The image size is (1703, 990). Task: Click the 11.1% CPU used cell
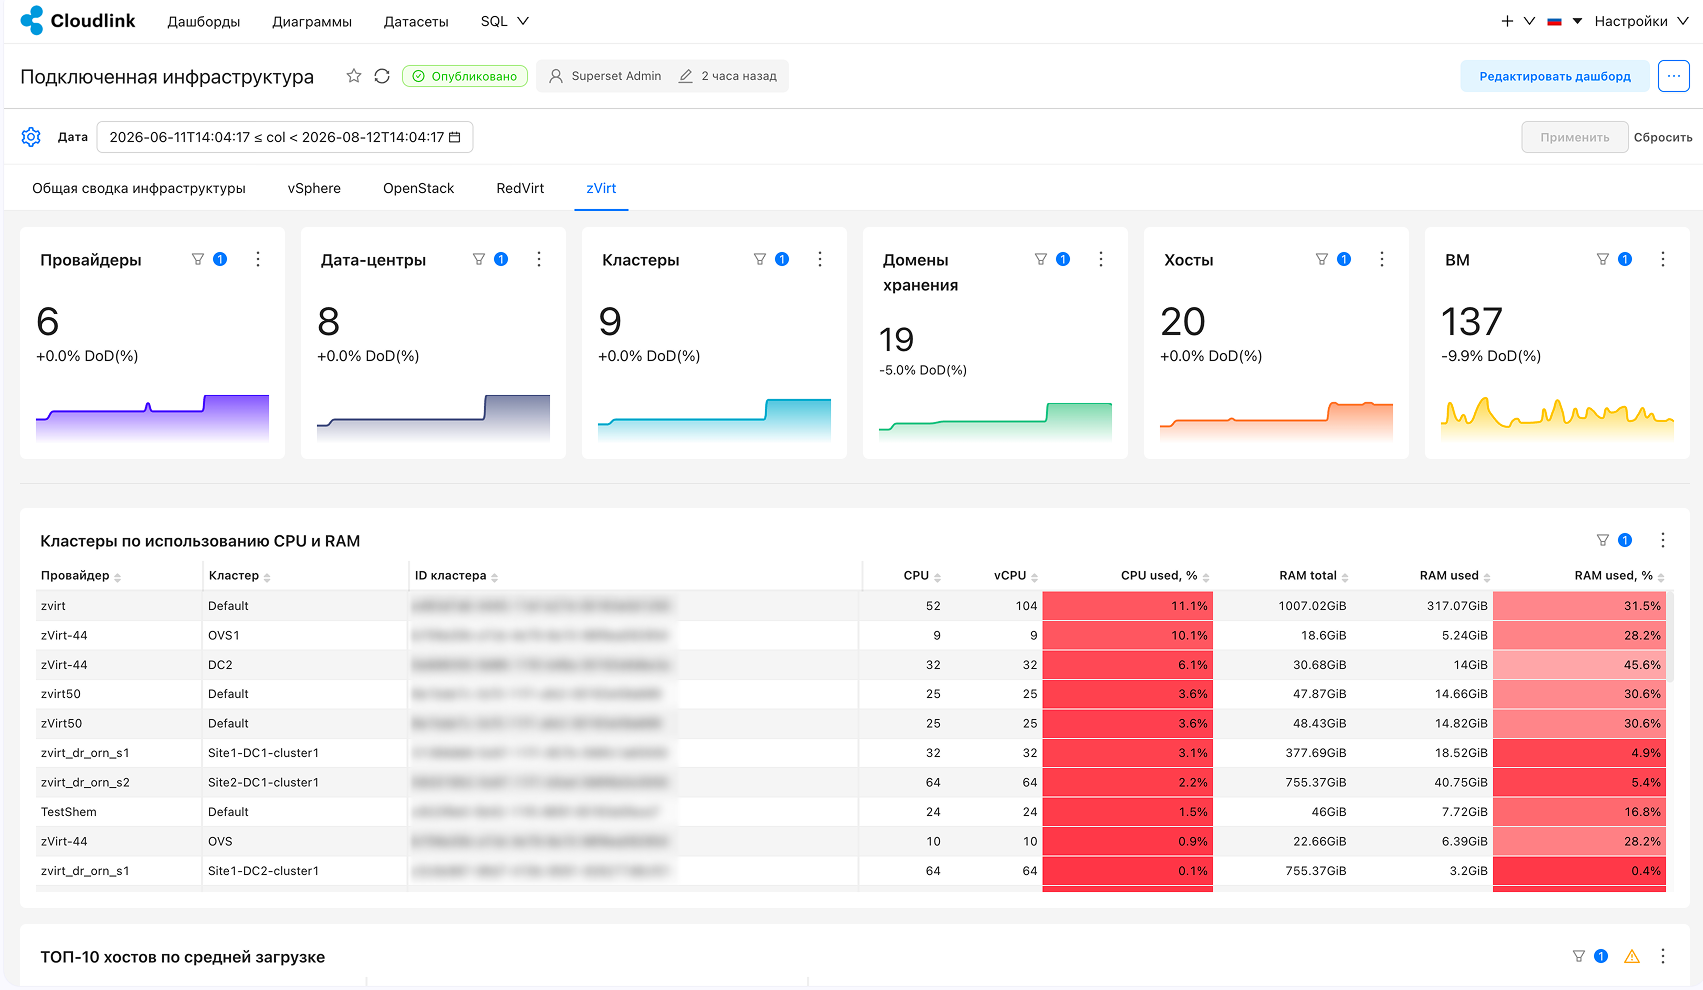(1128, 606)
